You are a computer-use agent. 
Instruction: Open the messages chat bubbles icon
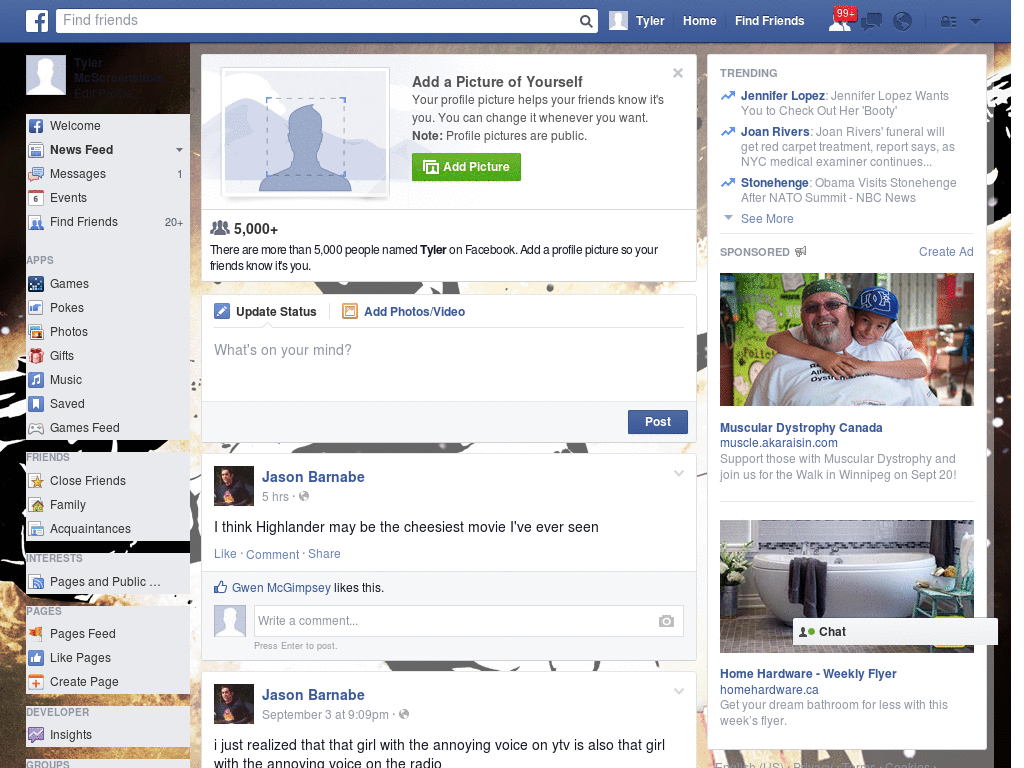click(871, 22)
